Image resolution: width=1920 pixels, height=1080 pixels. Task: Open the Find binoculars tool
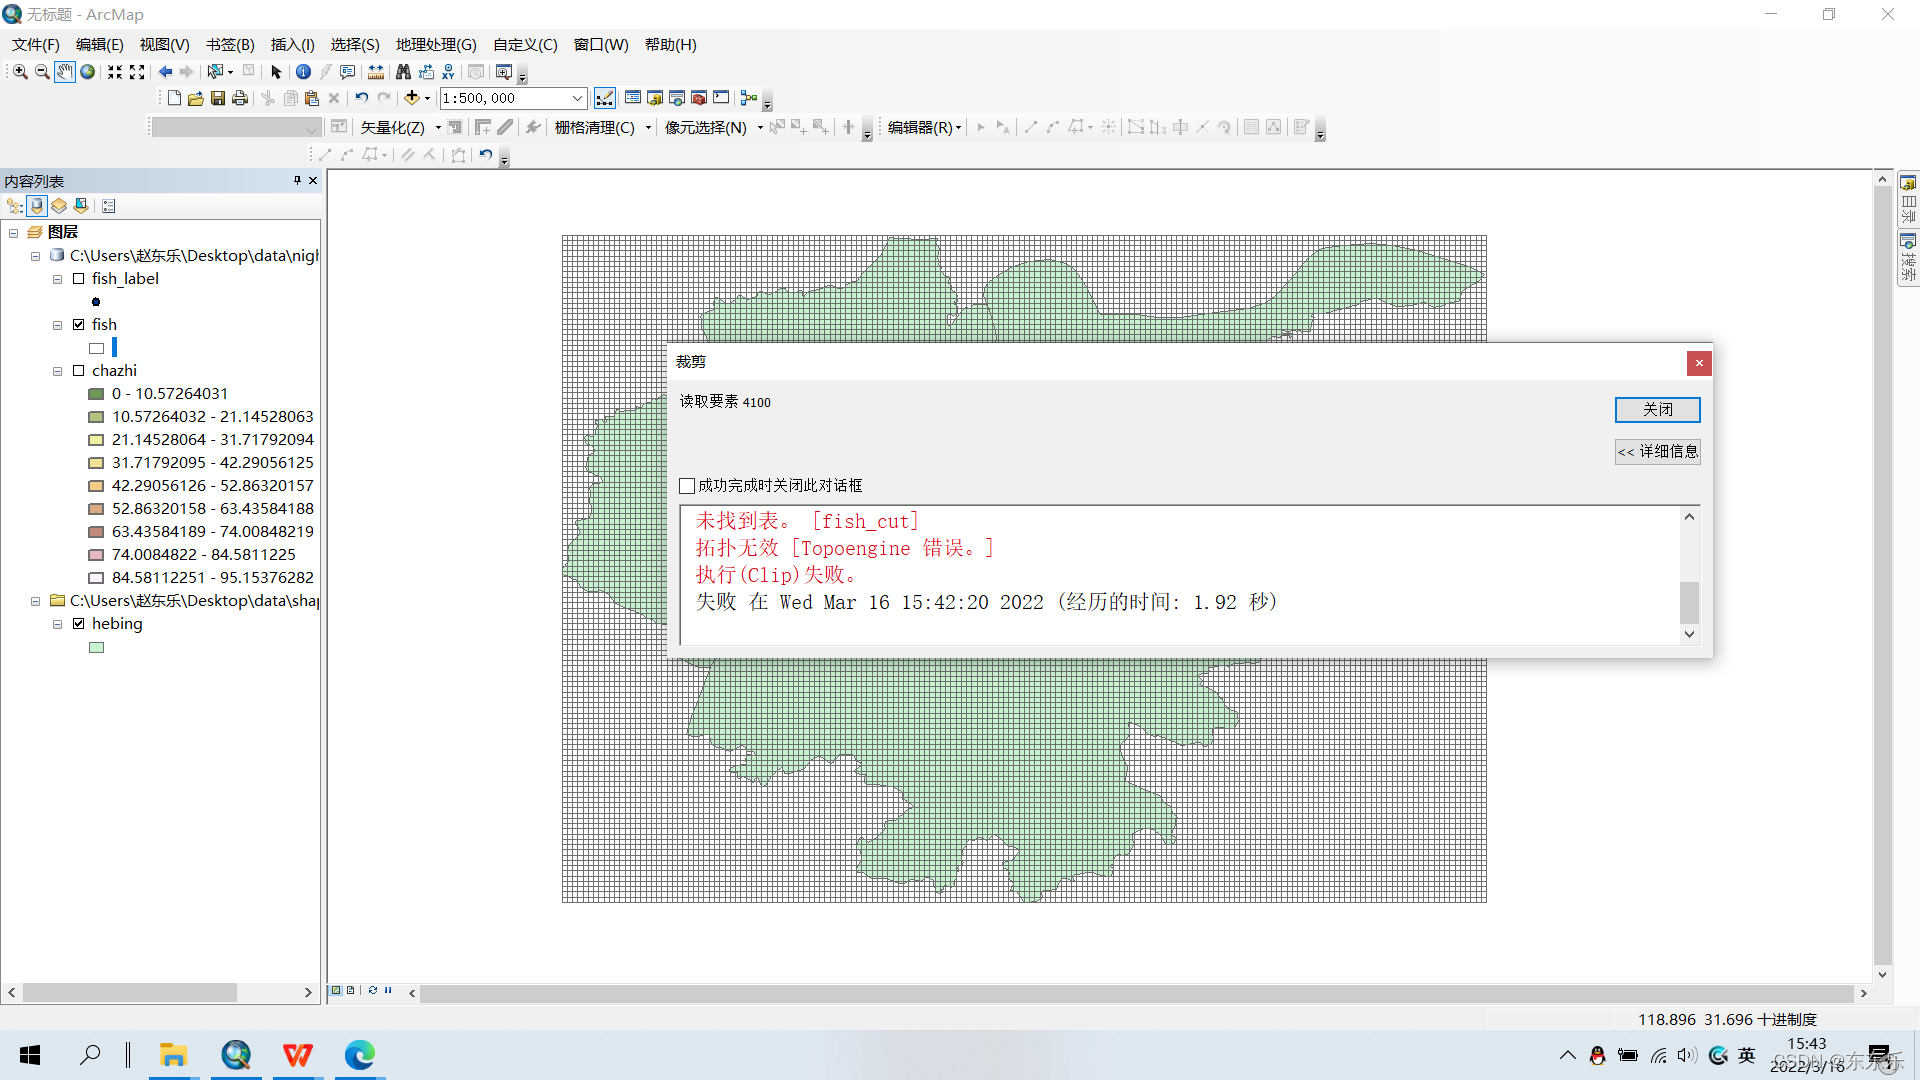coord(403,72)
